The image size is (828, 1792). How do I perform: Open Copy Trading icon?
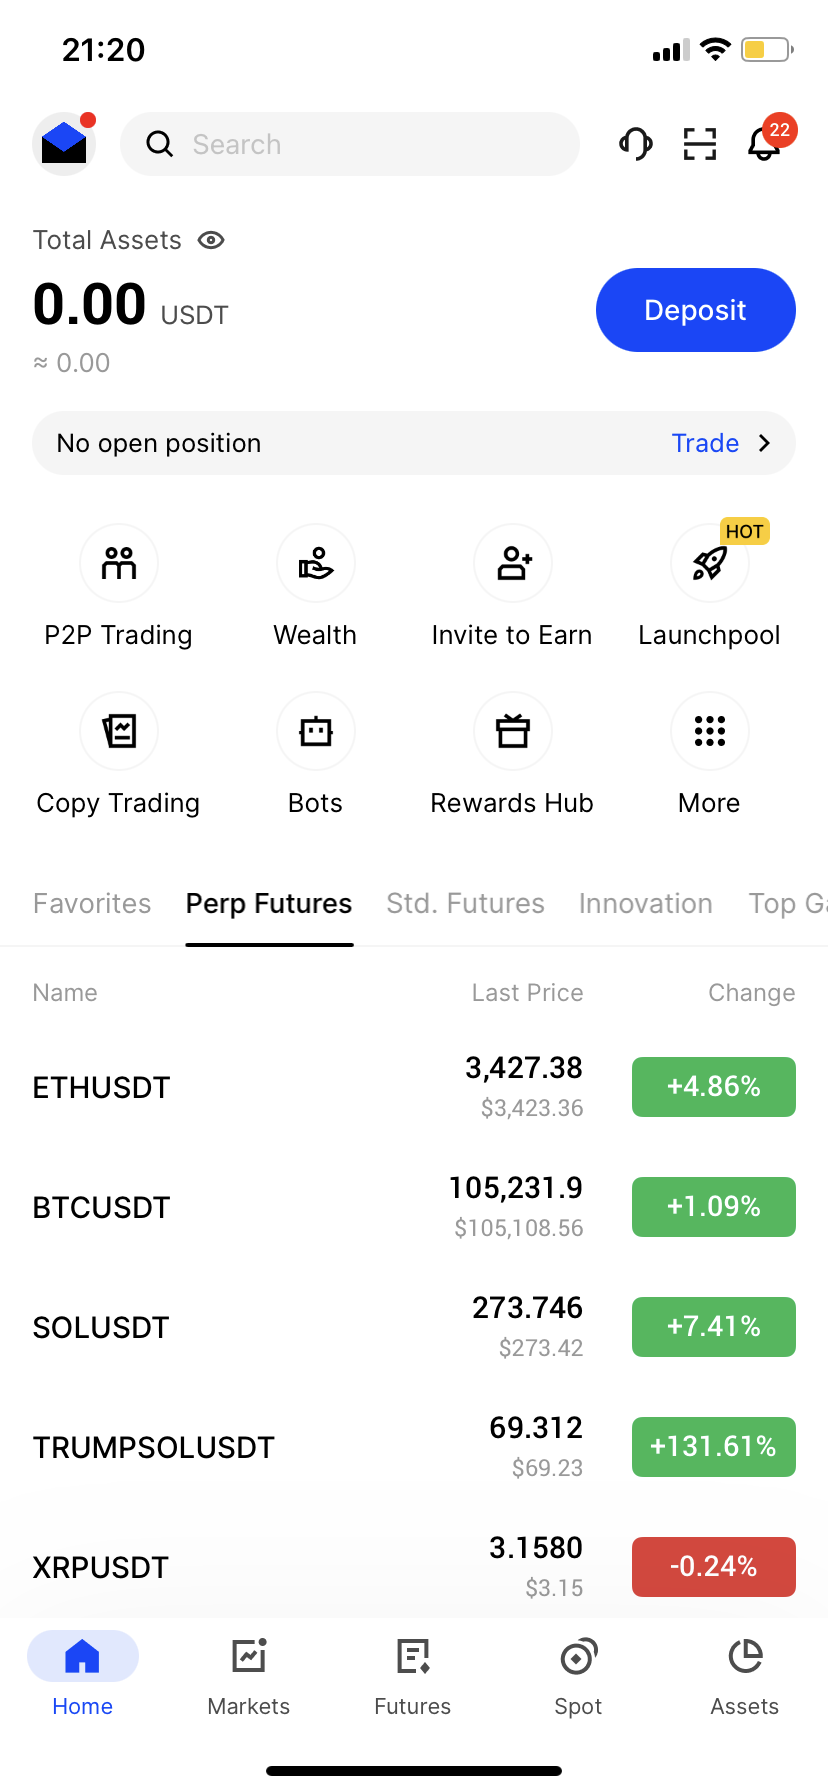pyautogui.click(x=119, y=732)
